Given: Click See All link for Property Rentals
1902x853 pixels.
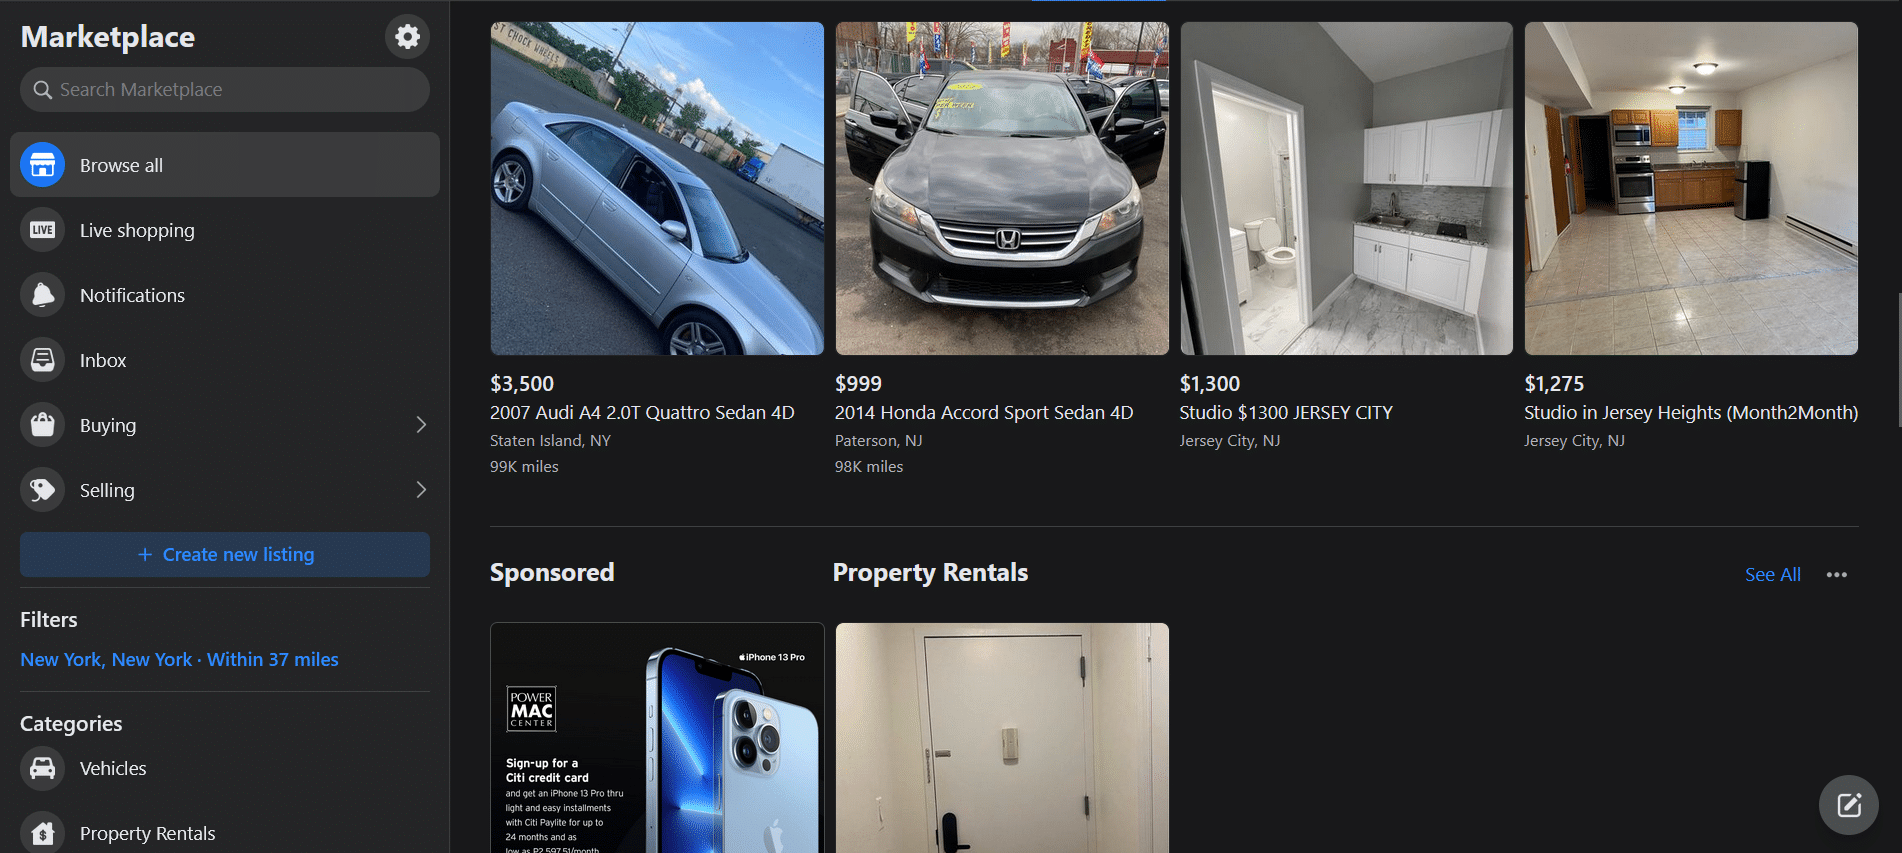Looking at the screenshot, I should tap(1772, 575).
